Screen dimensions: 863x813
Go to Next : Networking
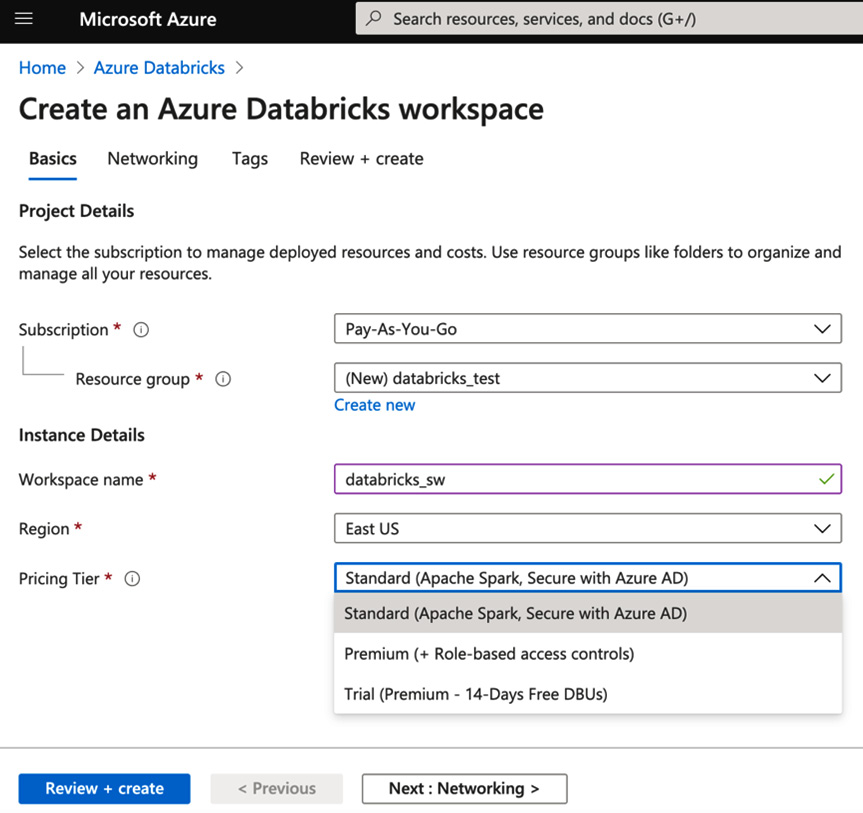[464, 788]
